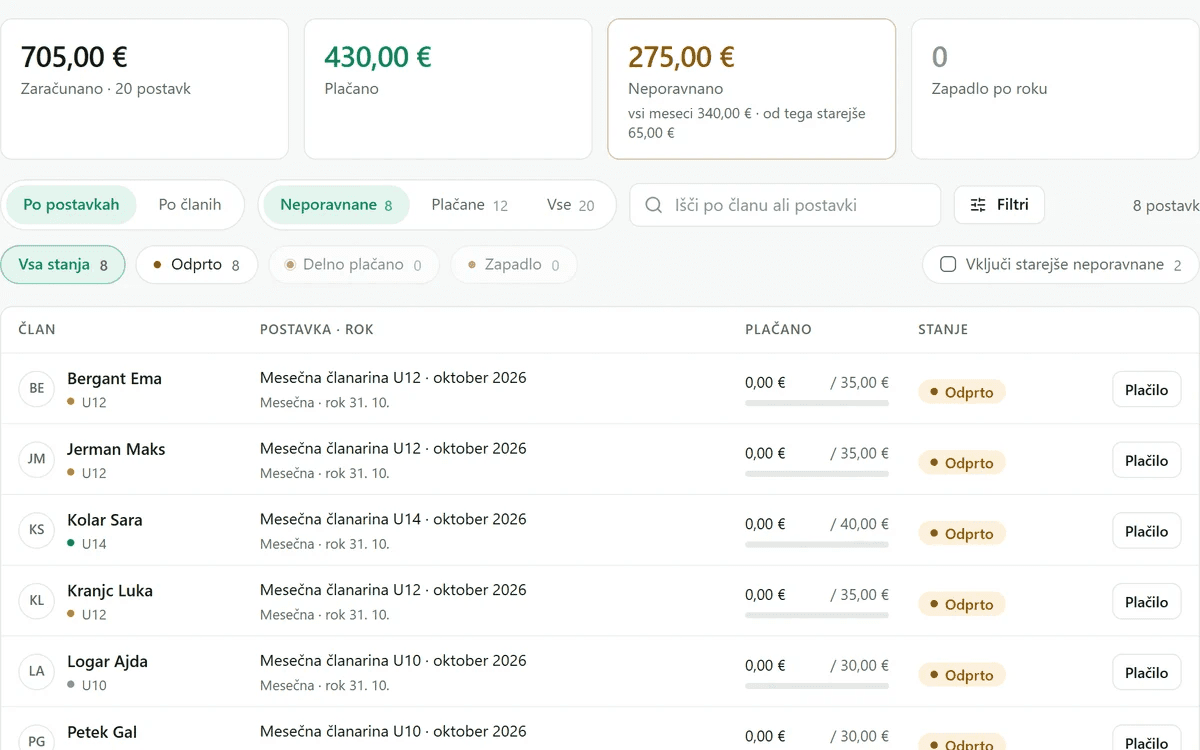Show Neporavnane items tab

(336, 205)
